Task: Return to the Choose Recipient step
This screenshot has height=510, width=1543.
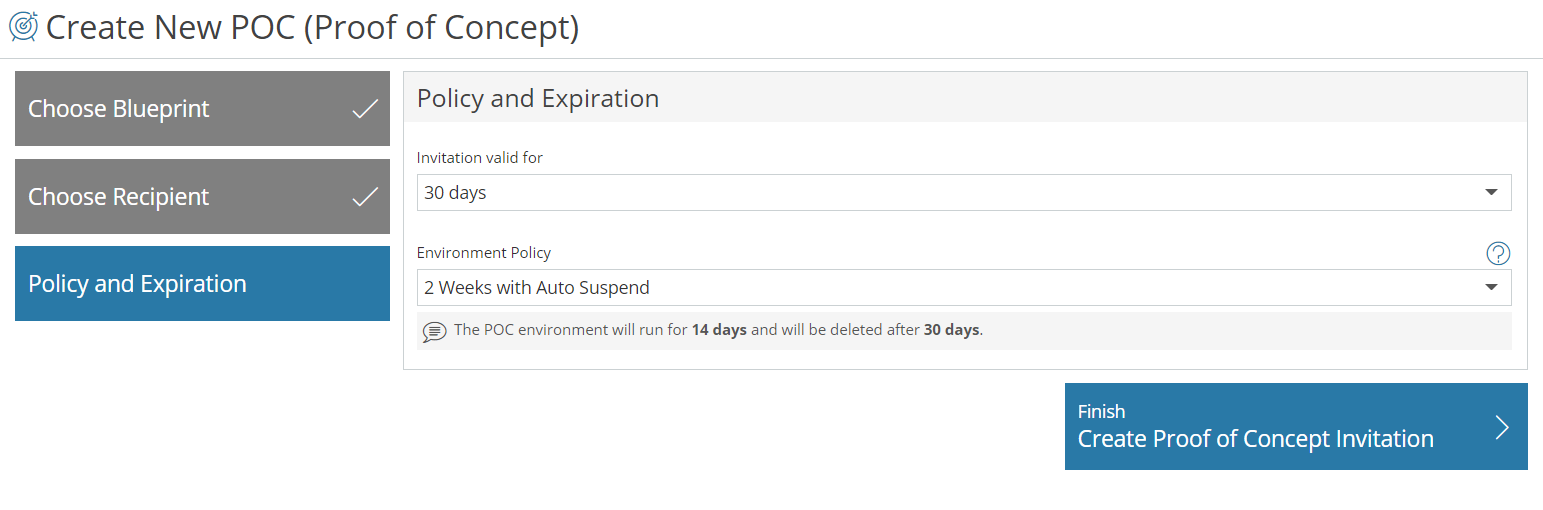Action: [x=202, y=197]
